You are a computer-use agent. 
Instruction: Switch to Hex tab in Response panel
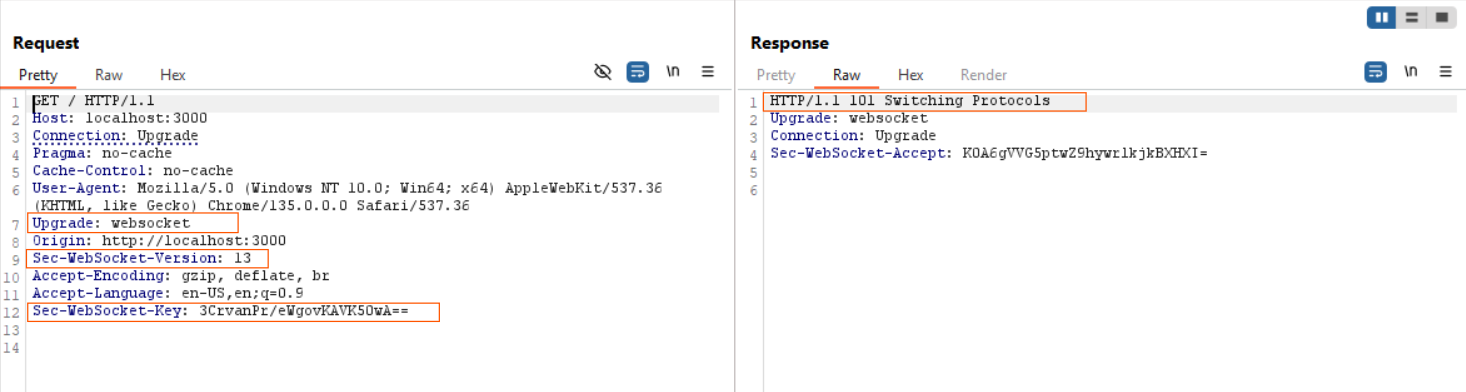pos(911,75)
